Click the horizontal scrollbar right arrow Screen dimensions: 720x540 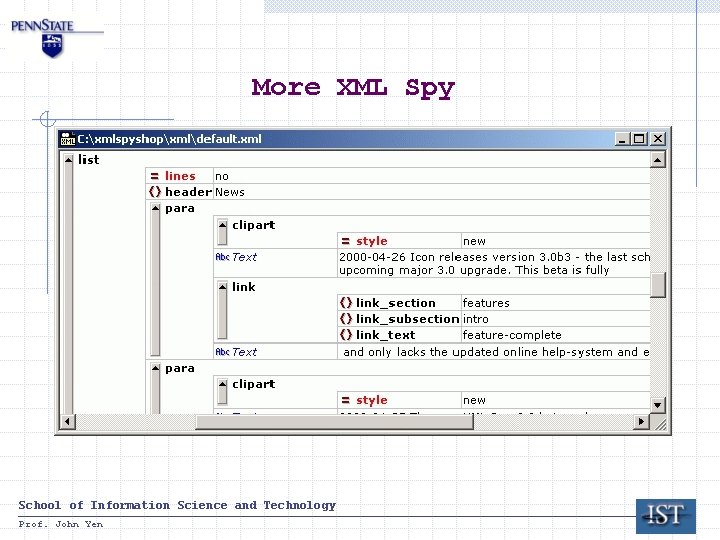point(641,422)
